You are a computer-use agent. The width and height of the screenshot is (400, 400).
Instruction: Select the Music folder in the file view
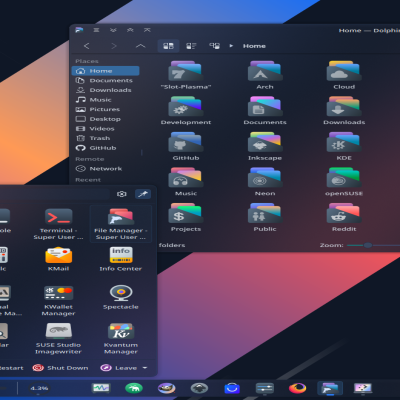186,177
